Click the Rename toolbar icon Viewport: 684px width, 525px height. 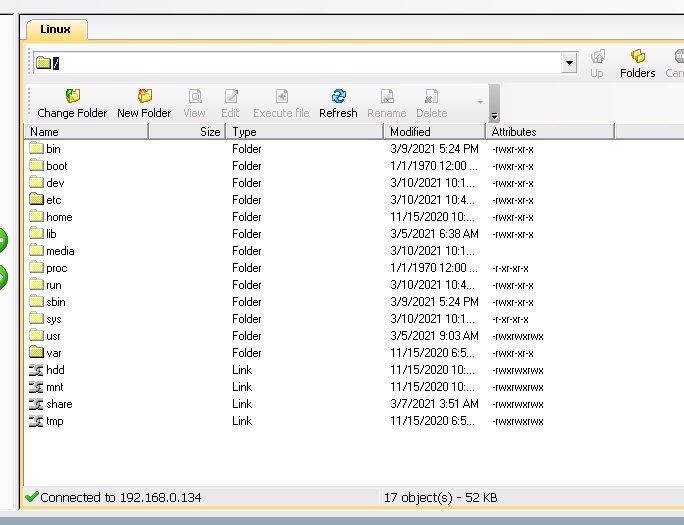(386, 97)
